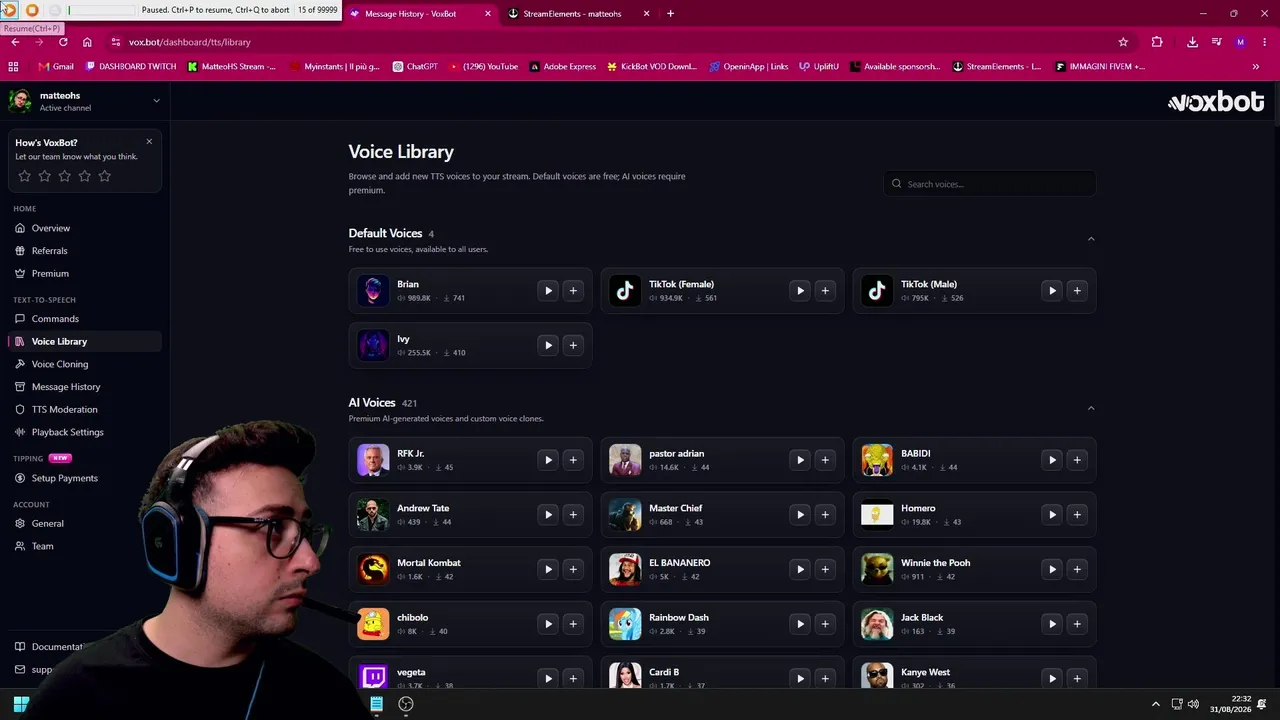Image resolution: width=1280 pixels, height=720 pixels.
Task: Select Voice Library in sidebar
Action: [x=85, y=342]
